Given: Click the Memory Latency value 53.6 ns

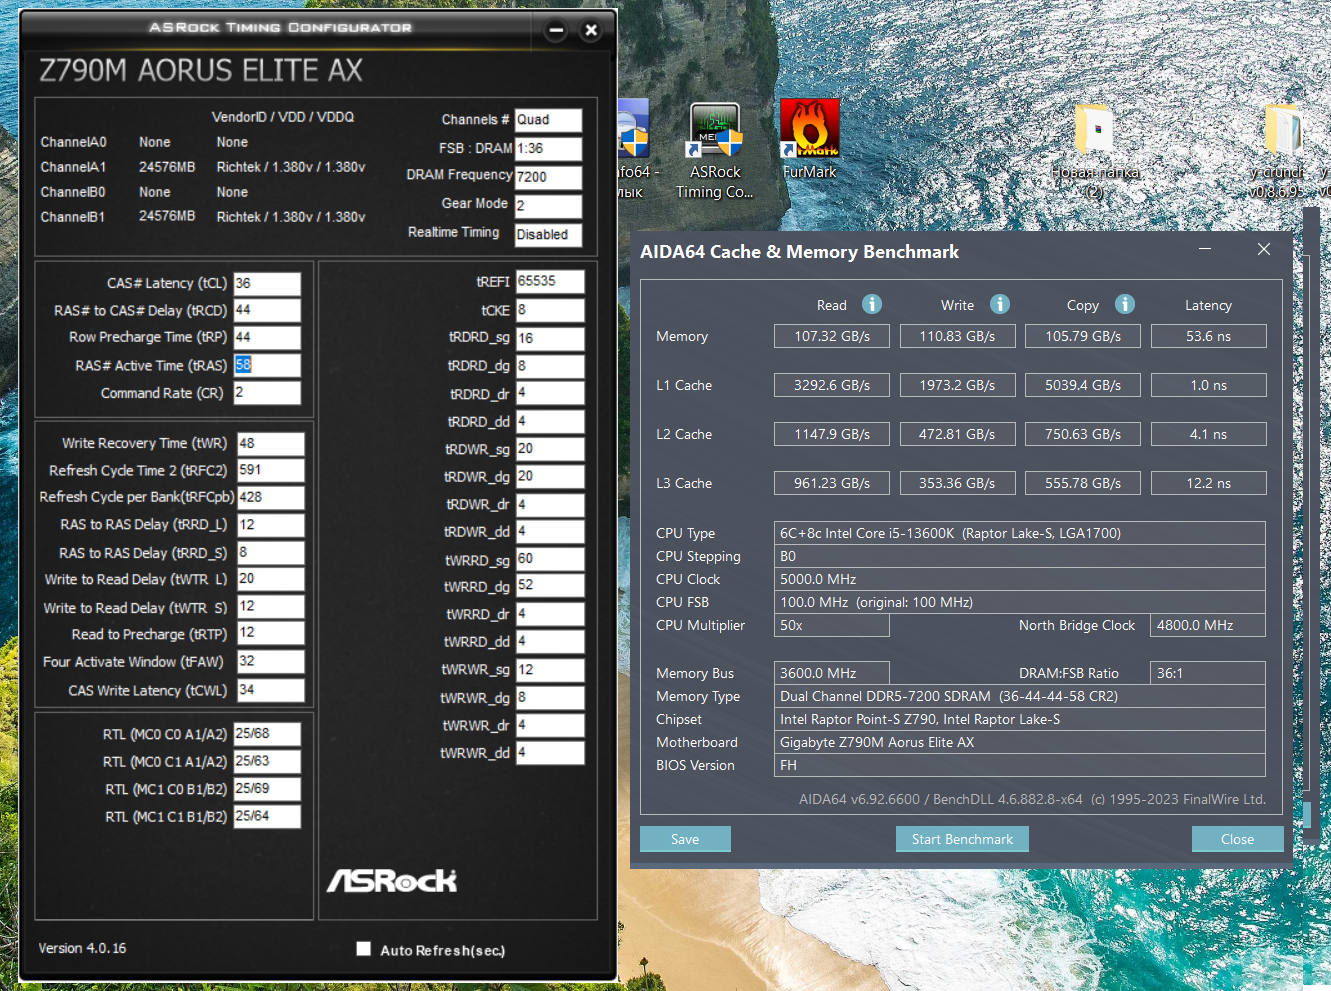Looking at the screenshot, I should (x=1208, y=336).
